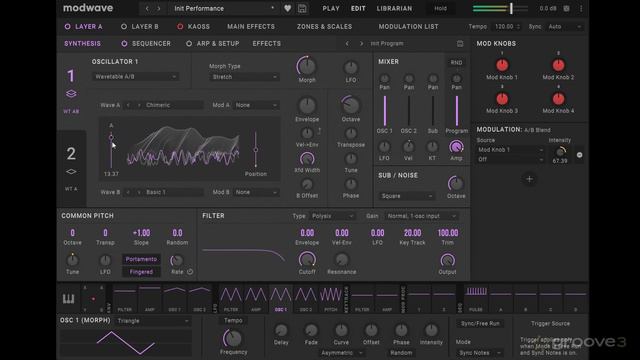Image resolution: width=640 pixels, height=360 pixels.
Task: Click the wavetable Position slider
Action: (x=256, y=150)
